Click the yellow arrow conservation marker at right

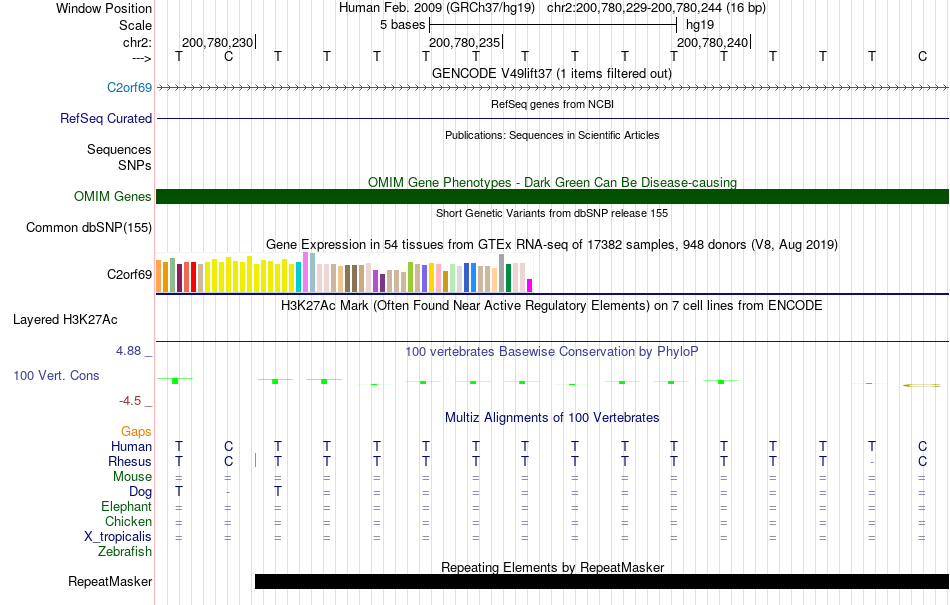click(922, 385)
